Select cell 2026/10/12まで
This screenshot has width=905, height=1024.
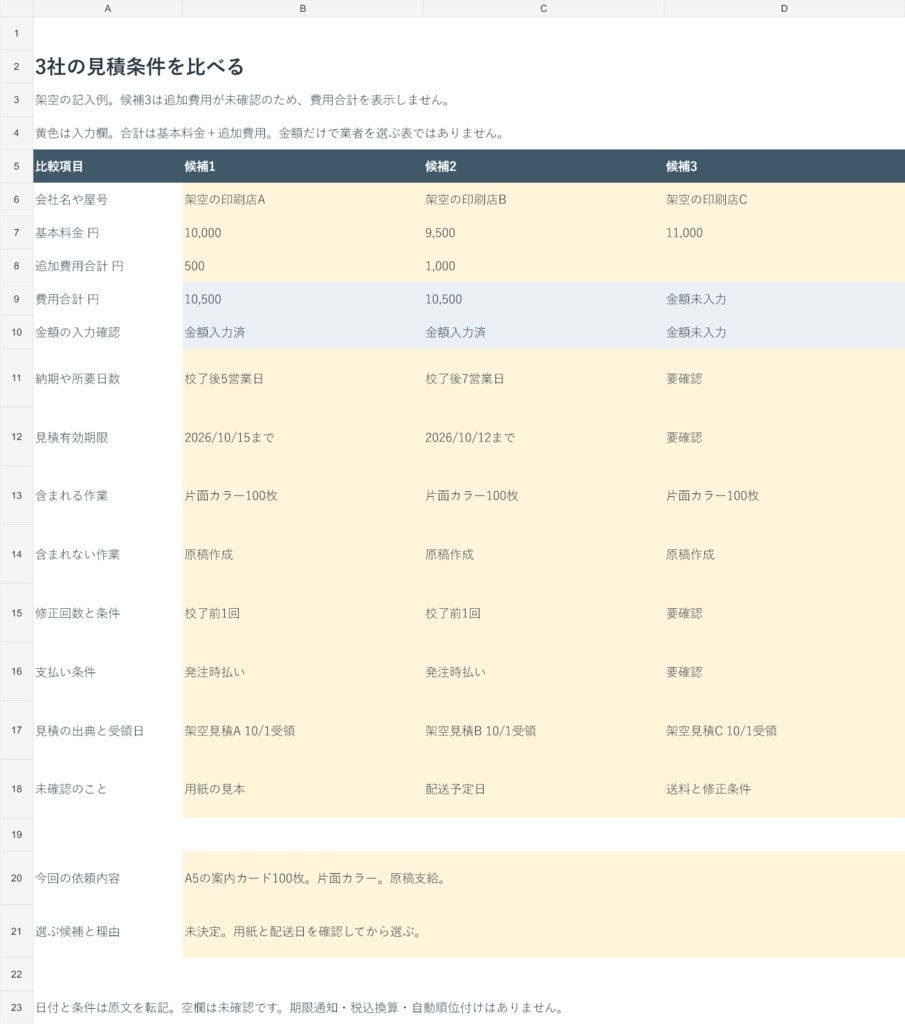pyautogui.click(x=544, y=438)
